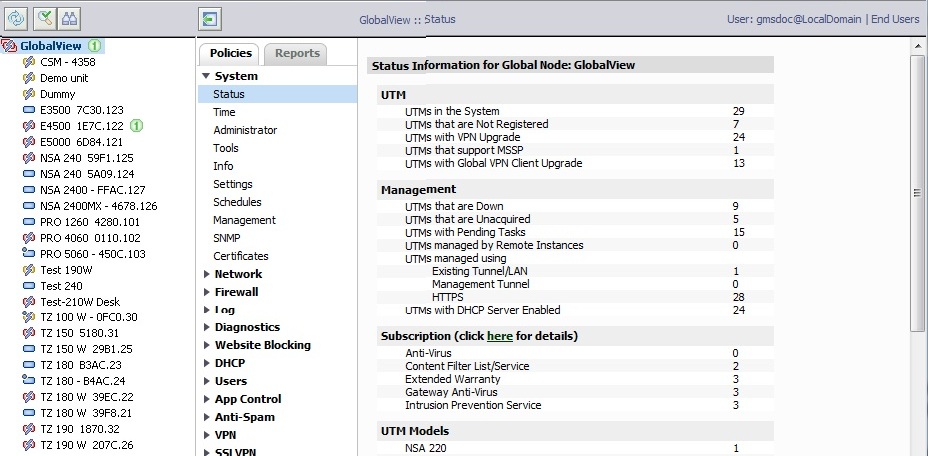
Task: Click the 'UTMs that are Down' row
Action: pos(575,206)
